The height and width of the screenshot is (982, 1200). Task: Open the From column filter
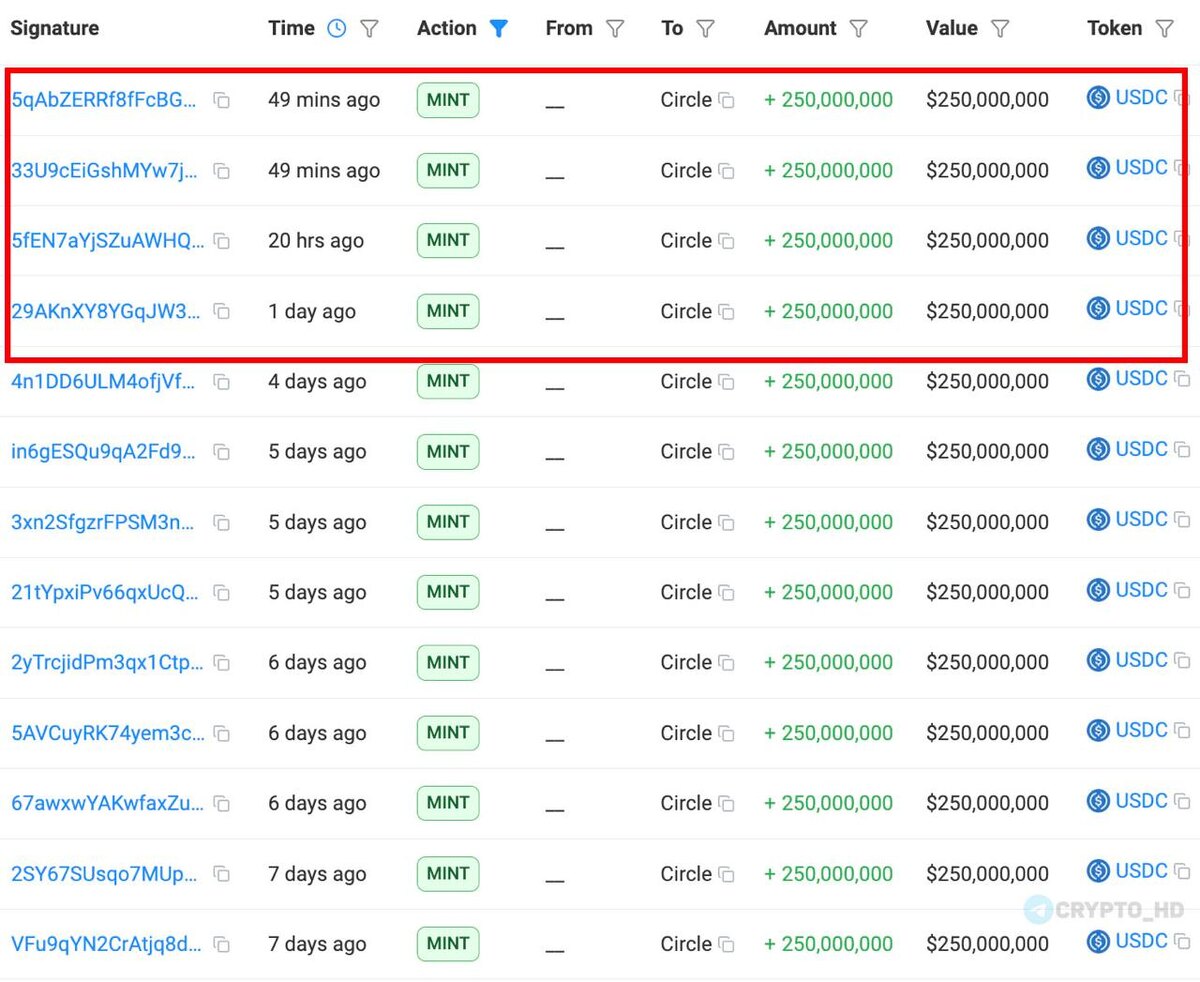615,29
